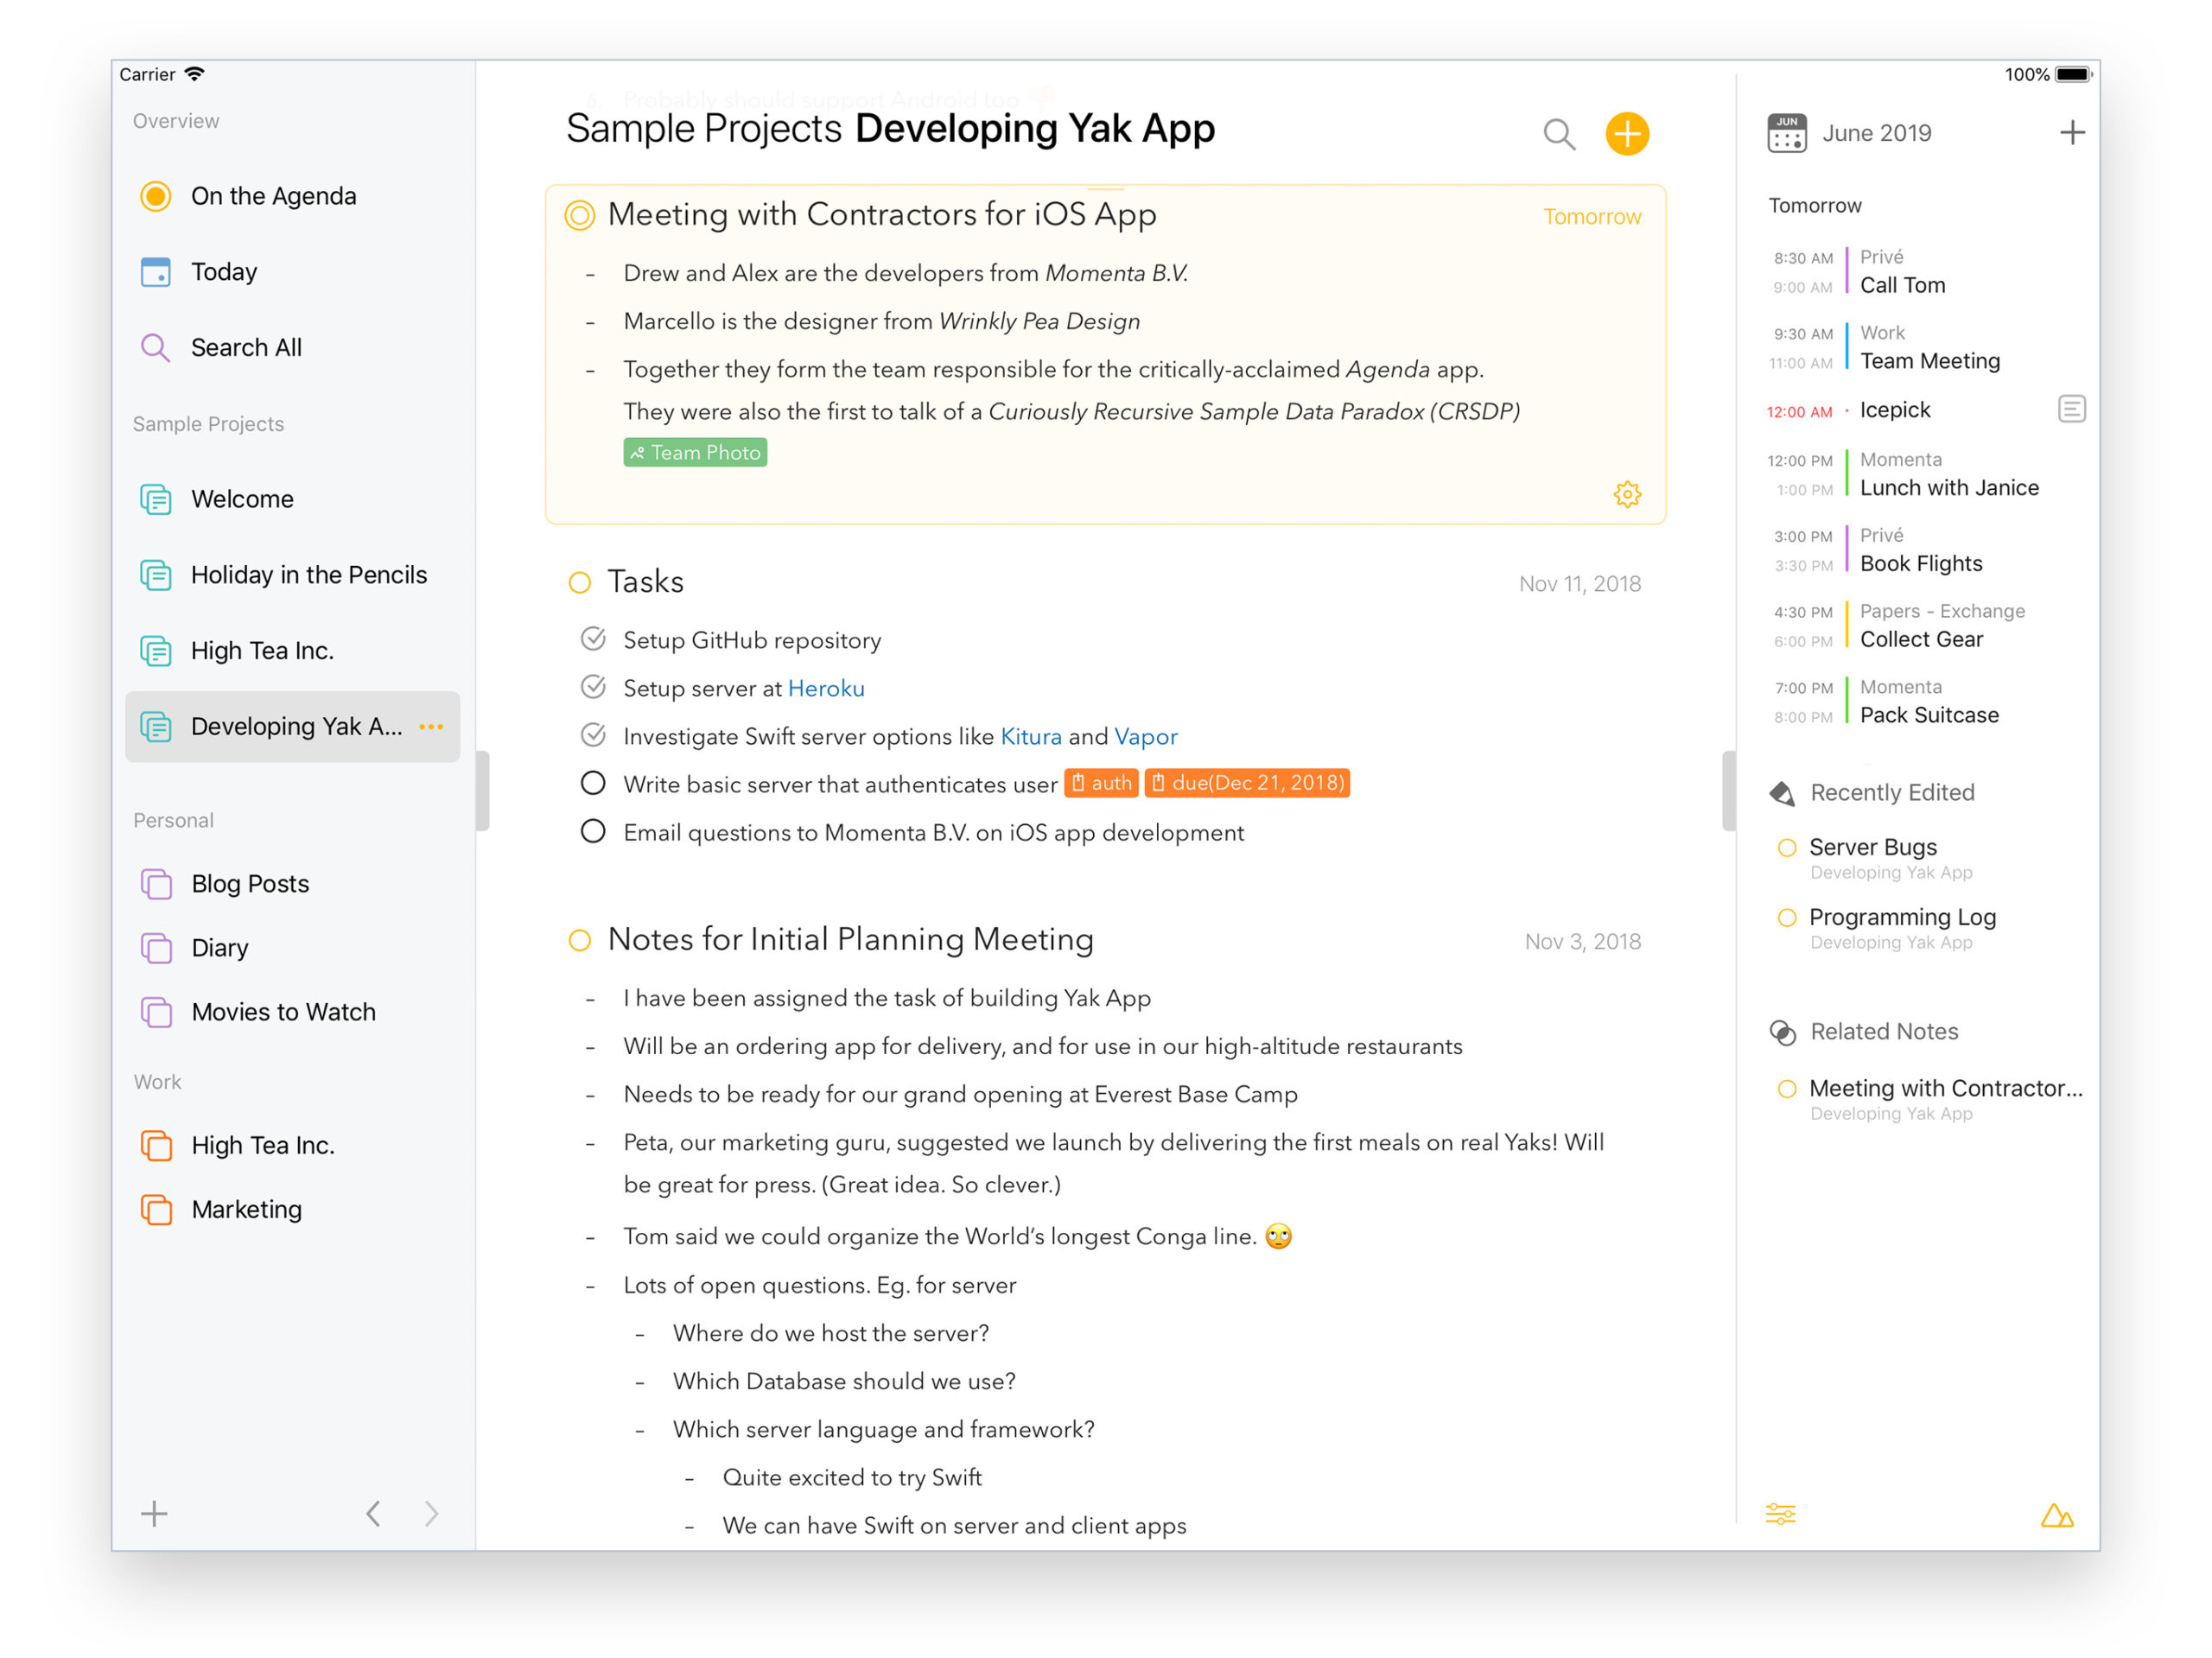Open the Heroku link
2212x1658 pixels.
click(826, 689)
